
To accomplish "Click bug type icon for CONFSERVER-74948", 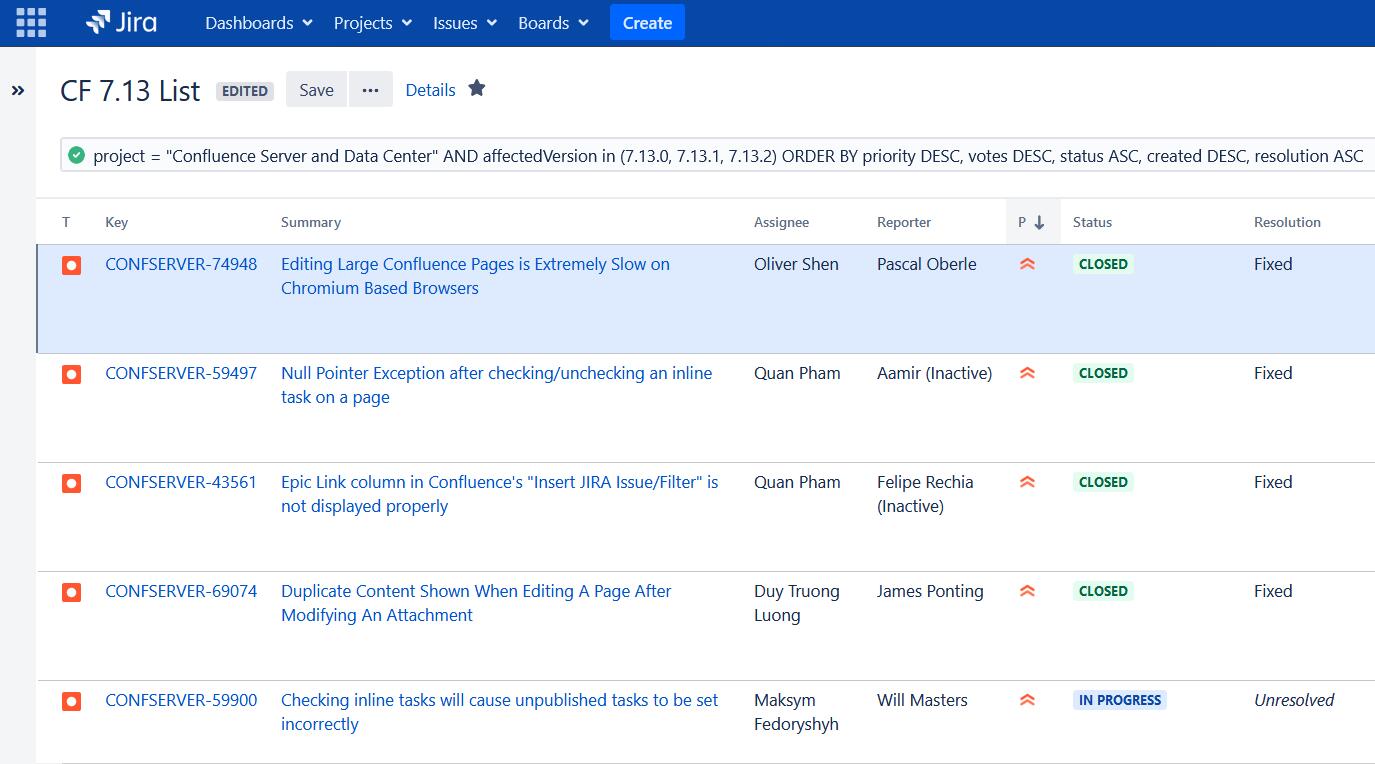I will coord(71,265).
